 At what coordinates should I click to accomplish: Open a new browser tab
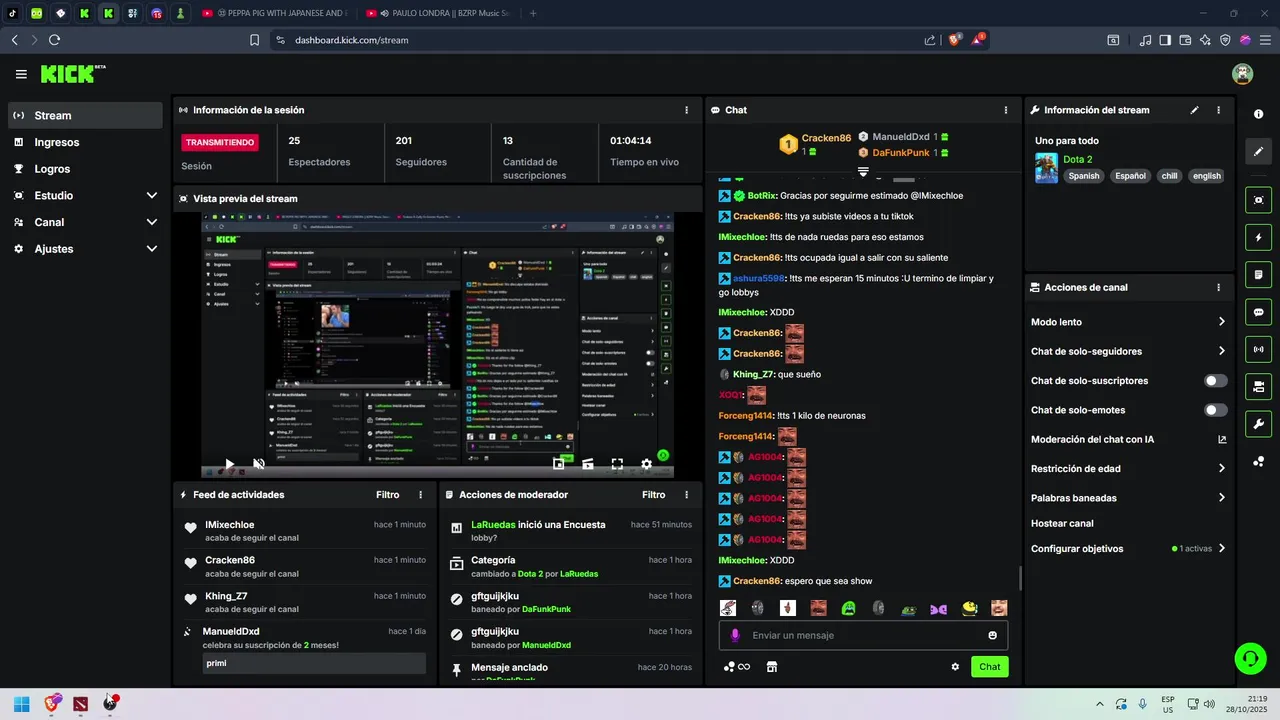(533, 13)
